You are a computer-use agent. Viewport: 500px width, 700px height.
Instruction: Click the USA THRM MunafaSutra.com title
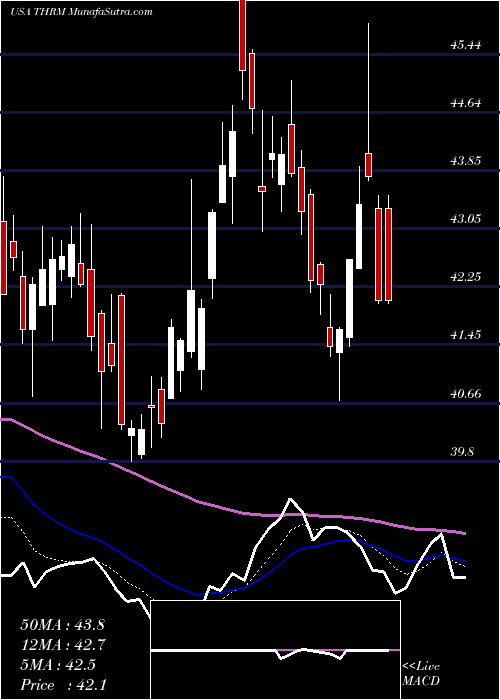coord(81,12)
